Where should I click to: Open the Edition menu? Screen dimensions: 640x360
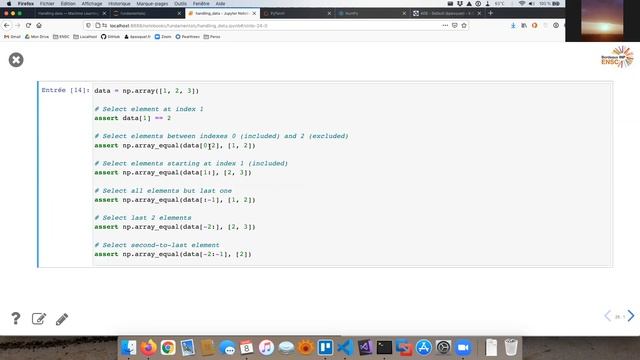coord(68,4)
